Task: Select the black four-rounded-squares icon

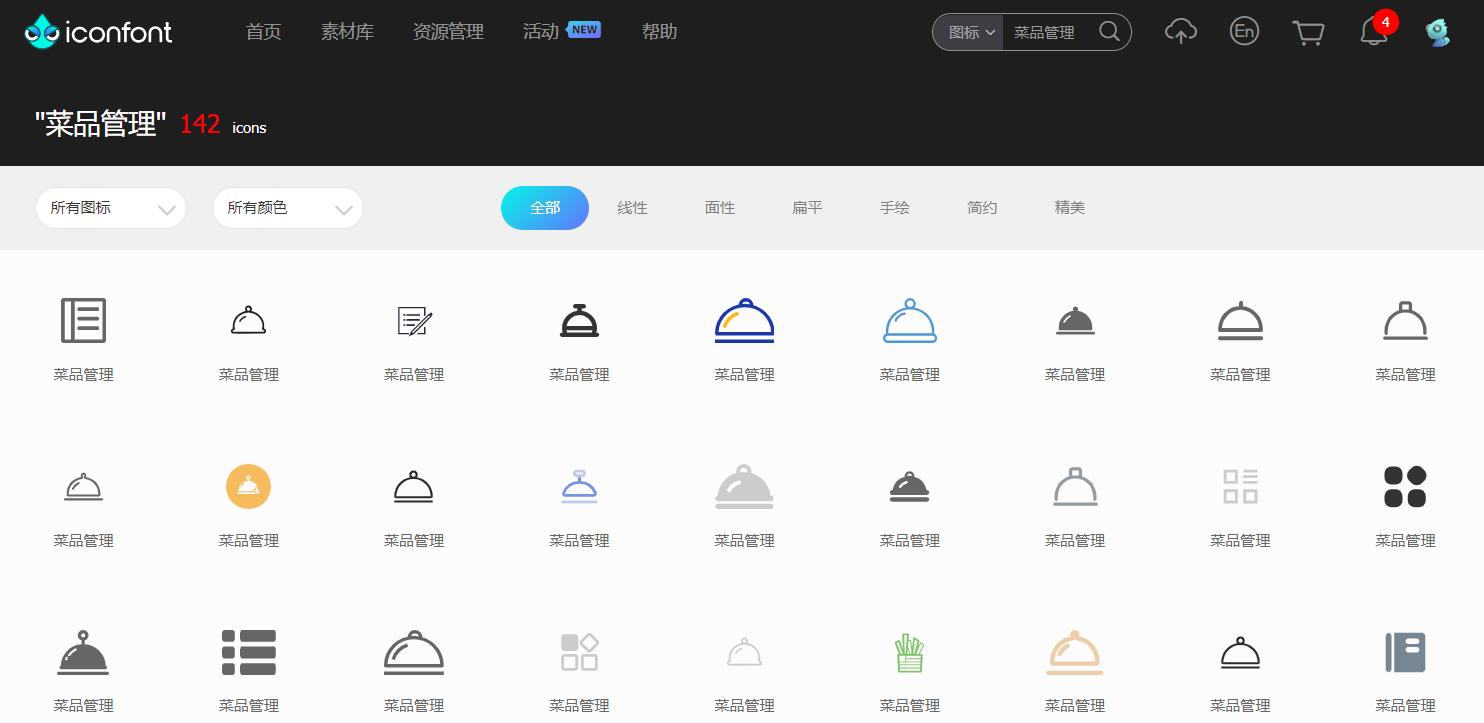Action: click(1405, 487)
